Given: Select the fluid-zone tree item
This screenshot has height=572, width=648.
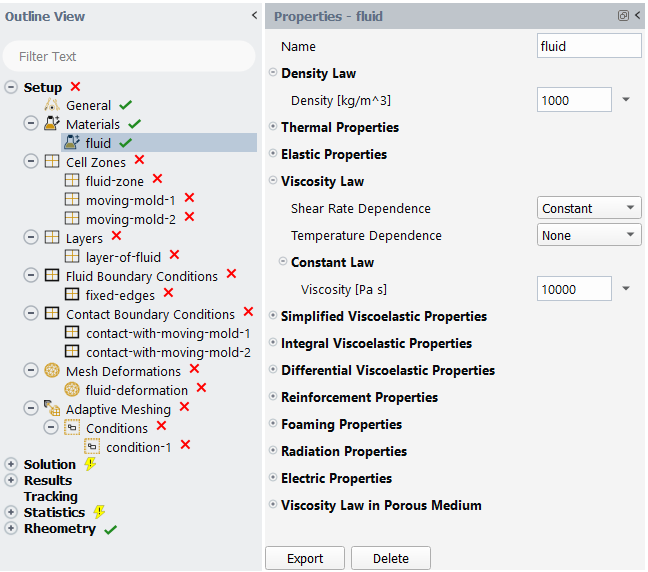Looking at the screenshot, I should [114, 181].
